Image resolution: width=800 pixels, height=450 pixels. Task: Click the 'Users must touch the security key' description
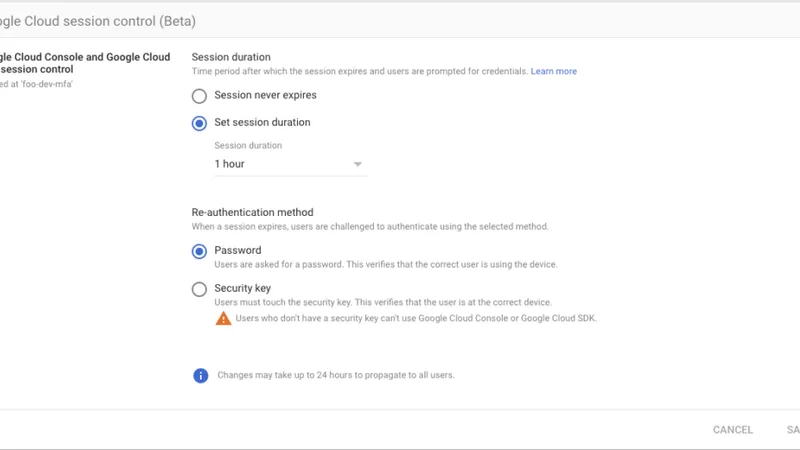click(383, 302)
